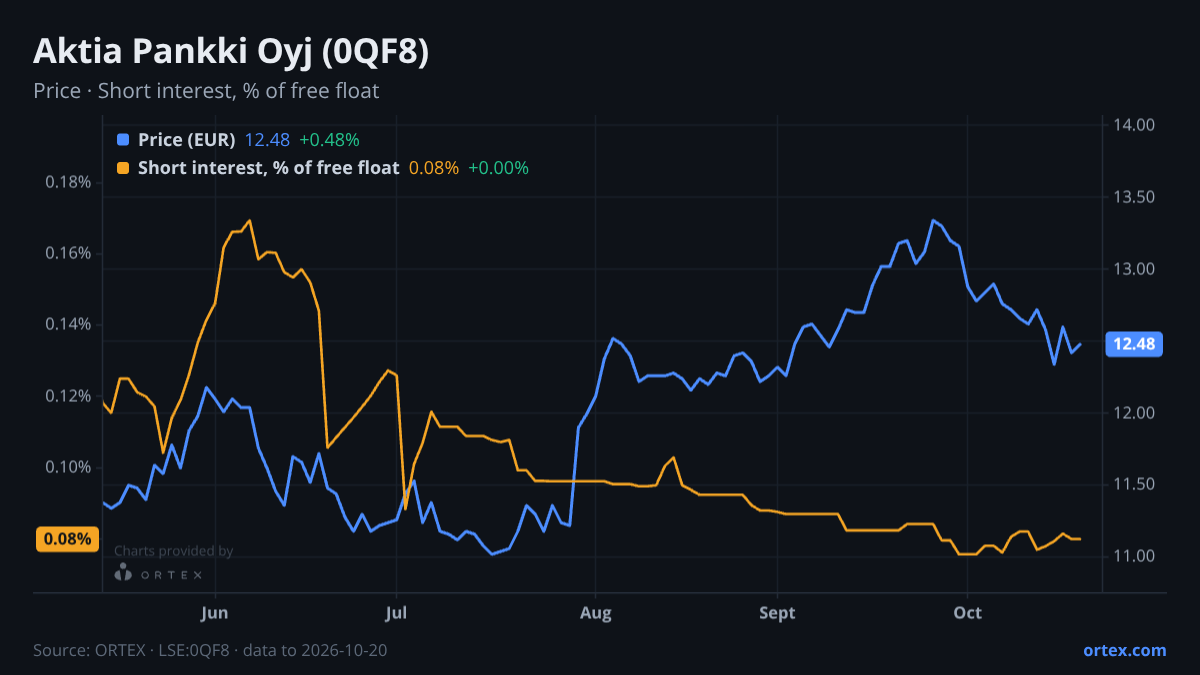This screenshot has height=675, width=1200.
Task: Click the blue 12.48 price axis tag
Action: tap(1133, 344)
